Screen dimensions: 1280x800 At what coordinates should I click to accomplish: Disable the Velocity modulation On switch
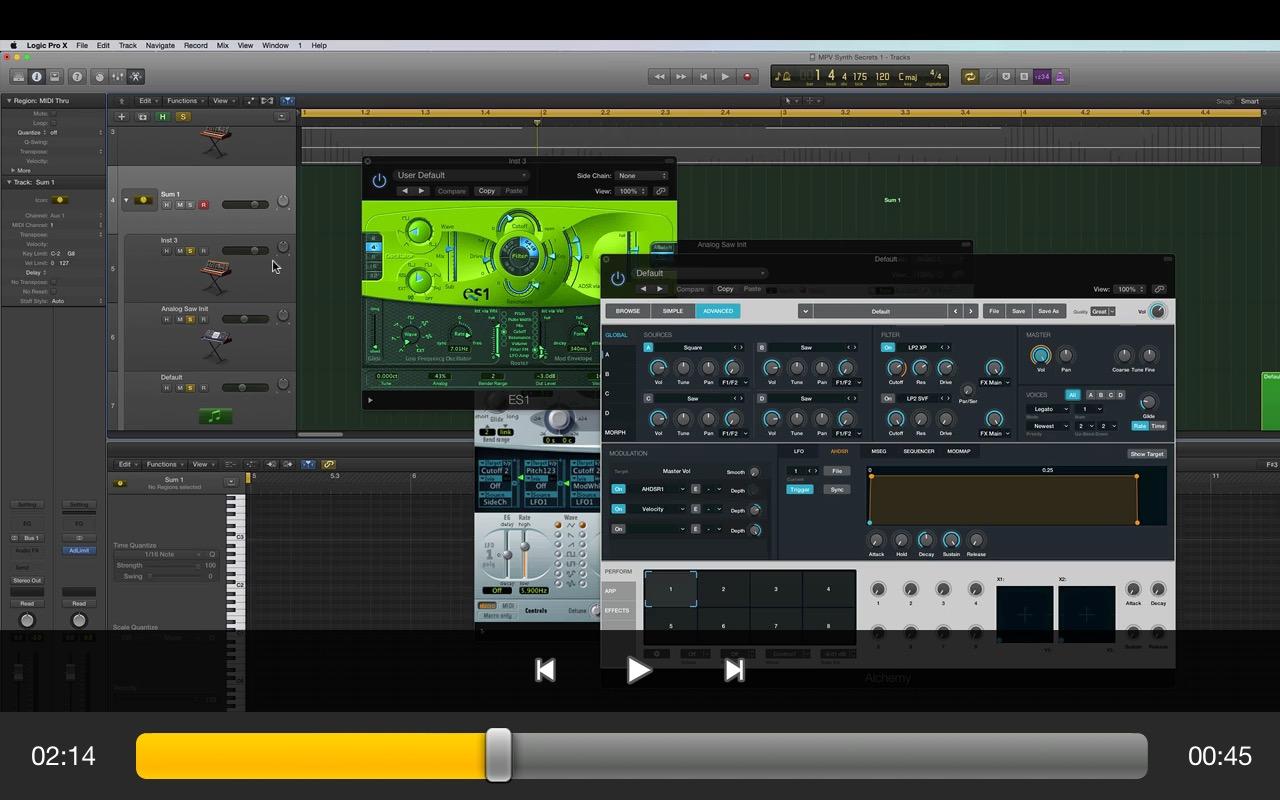pyautogui.click(x=618, y=509)
